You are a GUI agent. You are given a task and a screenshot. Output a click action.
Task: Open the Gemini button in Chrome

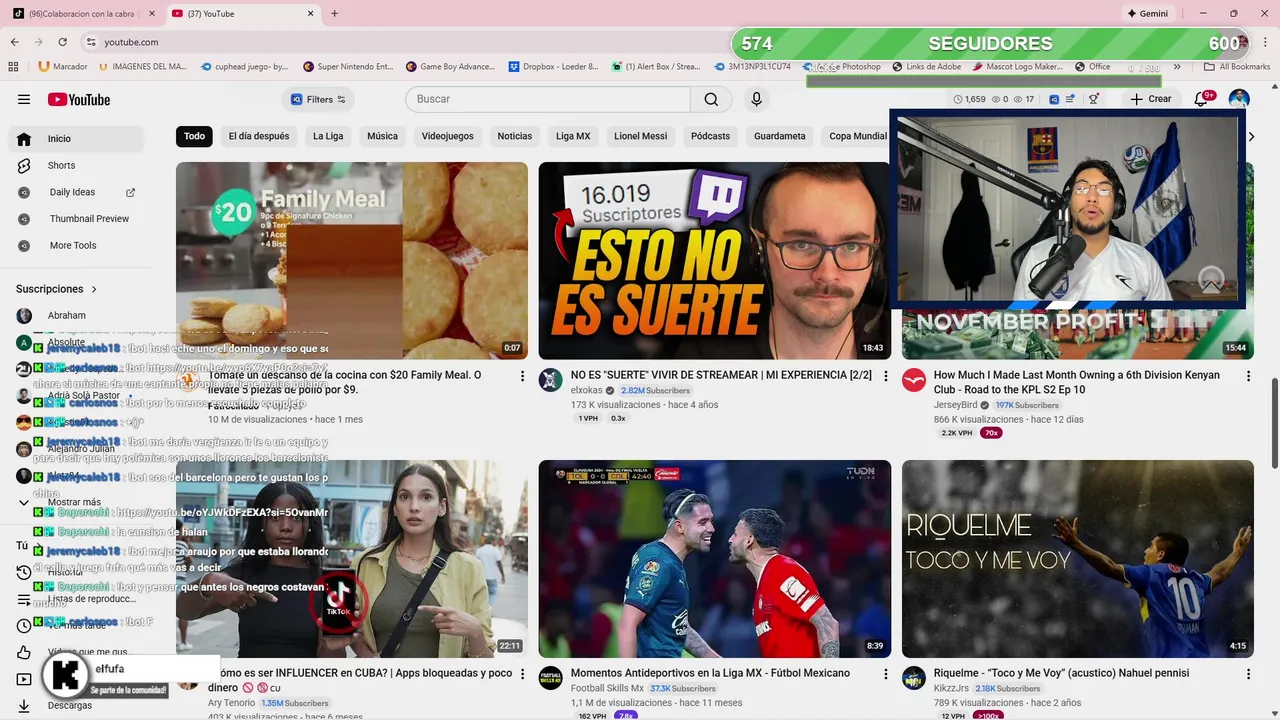1147,14
